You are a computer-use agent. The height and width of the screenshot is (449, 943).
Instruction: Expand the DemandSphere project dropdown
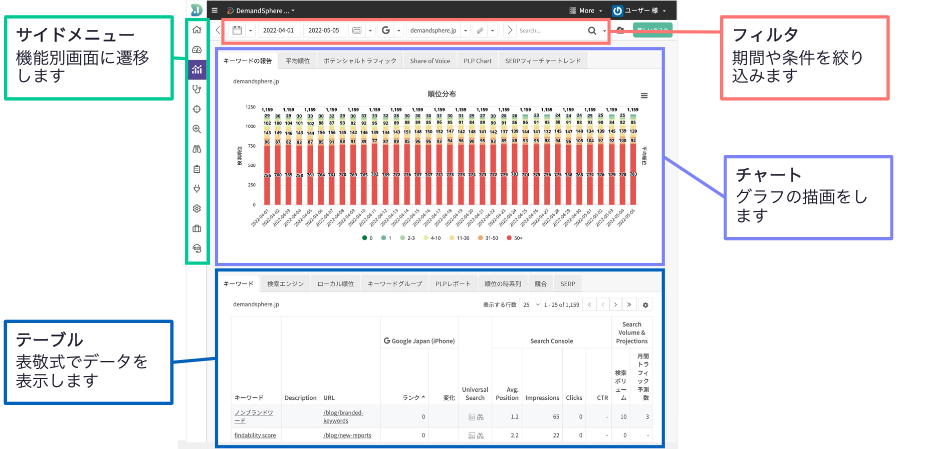tap(262, 10)
